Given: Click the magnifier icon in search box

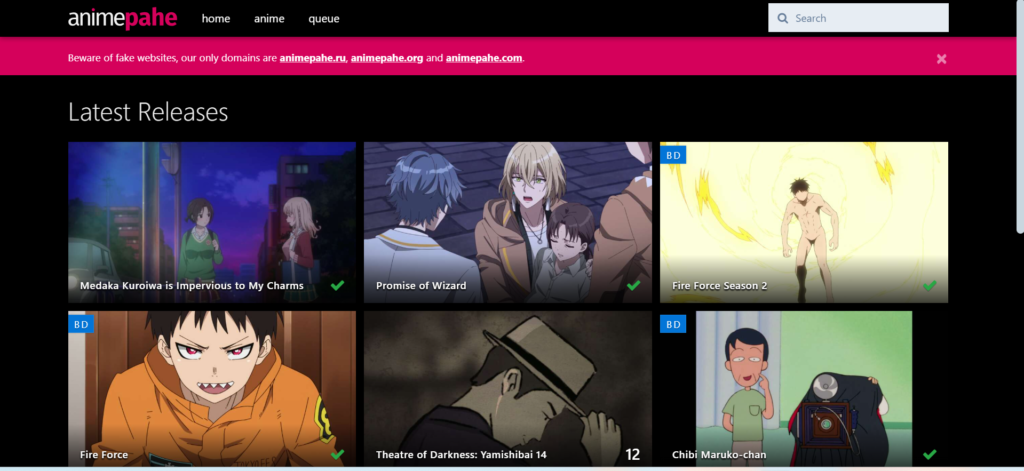Looking at the screenshot, I should (x=782, y=18).
